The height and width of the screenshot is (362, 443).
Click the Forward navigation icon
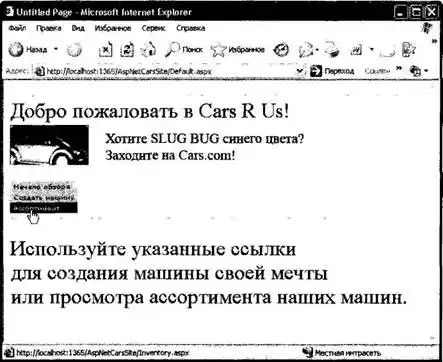pos(74,50)
